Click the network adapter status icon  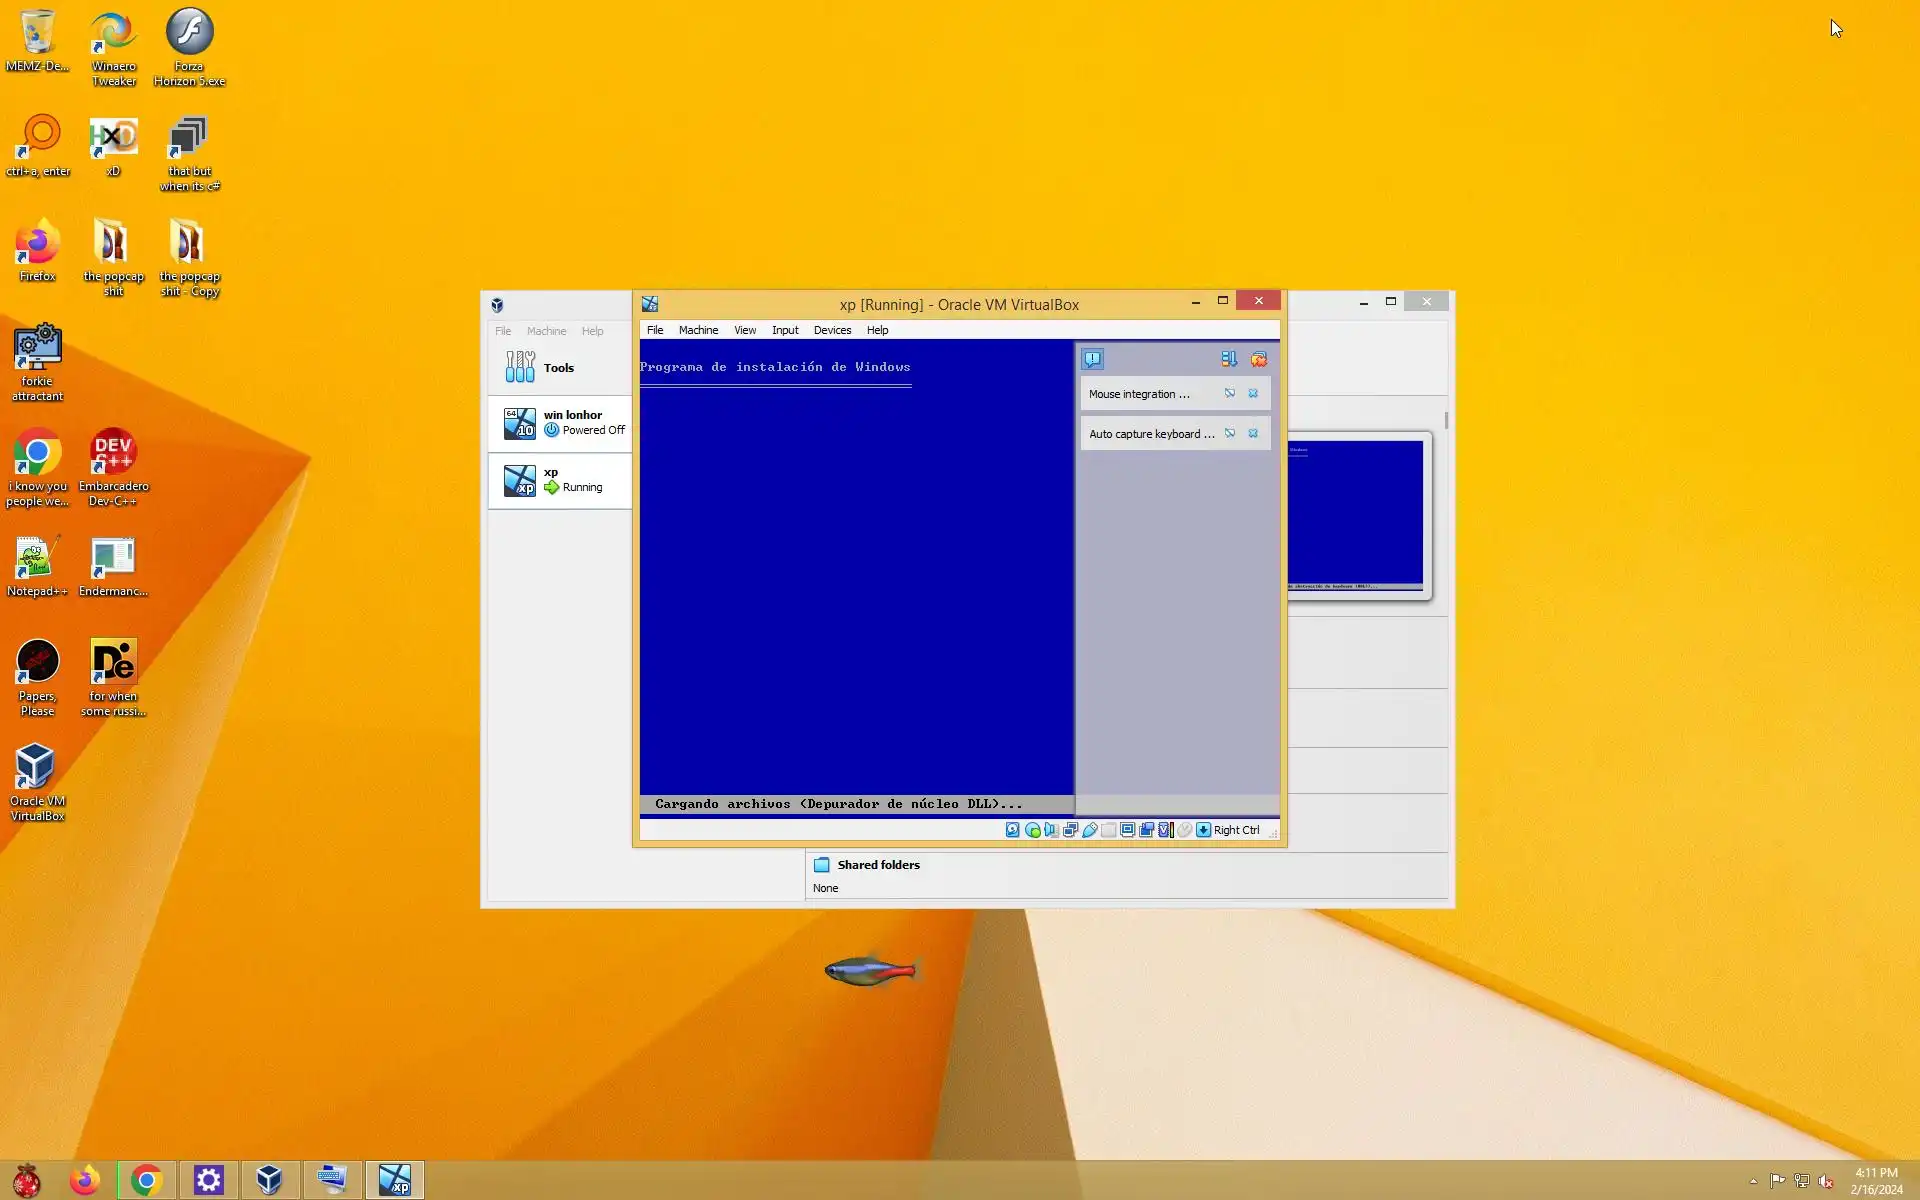[1070, 830]
